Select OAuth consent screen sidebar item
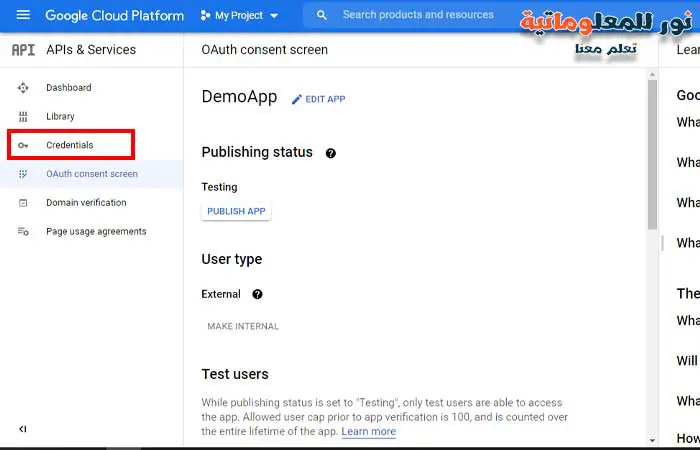 coord(92,174)
